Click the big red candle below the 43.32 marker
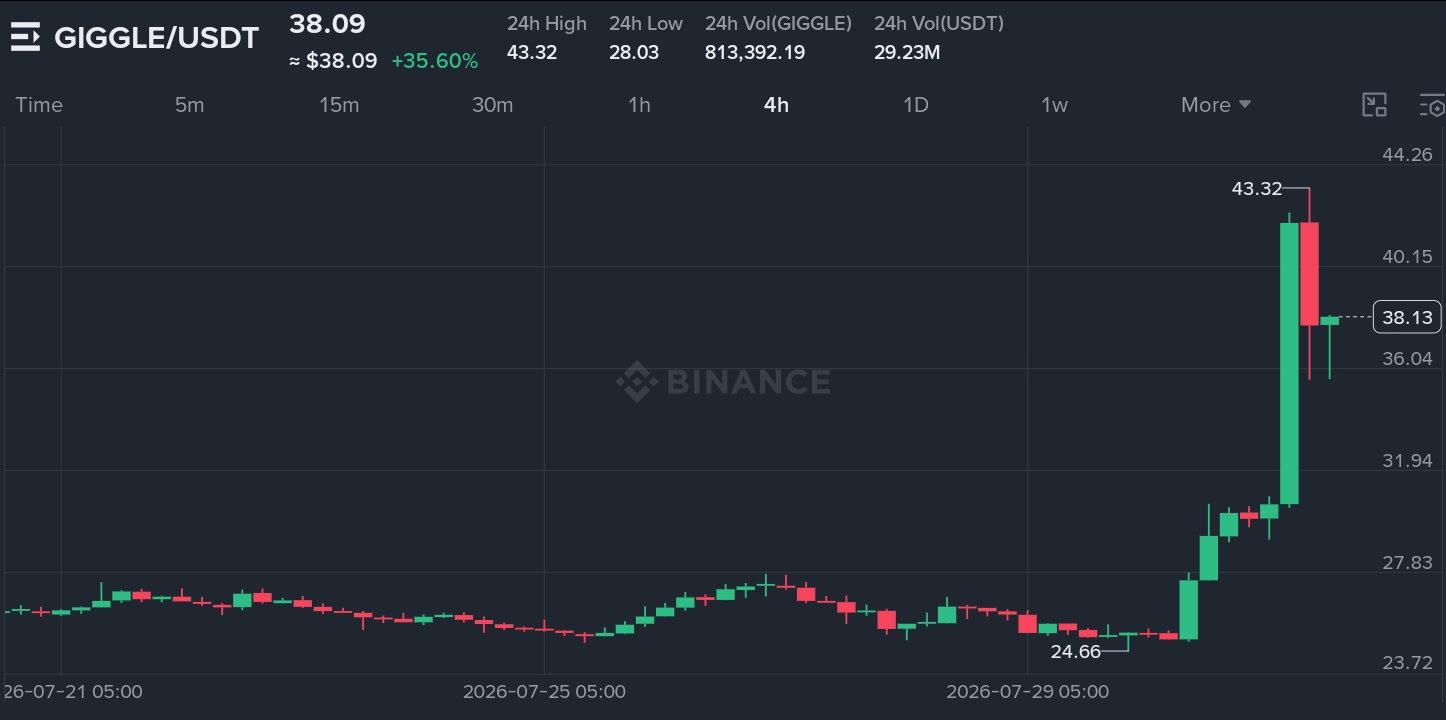Viewport: 1446px width, 720px height. (1309, 274)
